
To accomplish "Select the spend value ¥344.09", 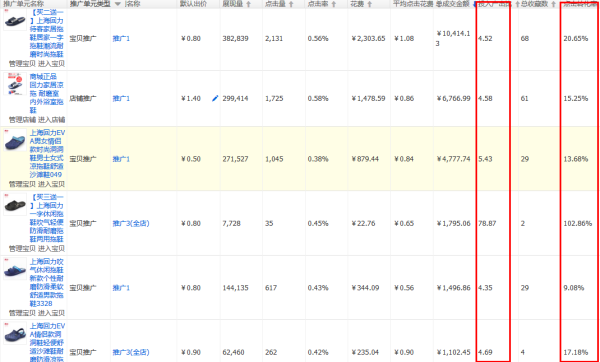I will click(x=365, y=288).
